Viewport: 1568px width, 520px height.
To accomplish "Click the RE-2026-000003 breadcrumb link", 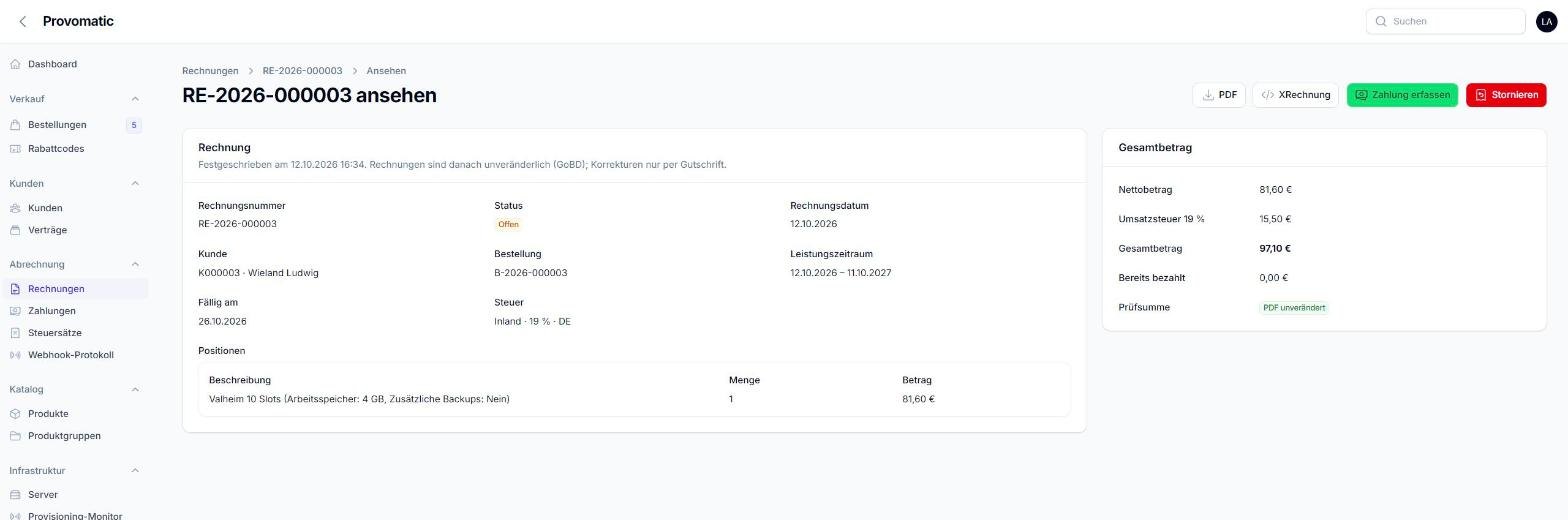I will point(302,71).
